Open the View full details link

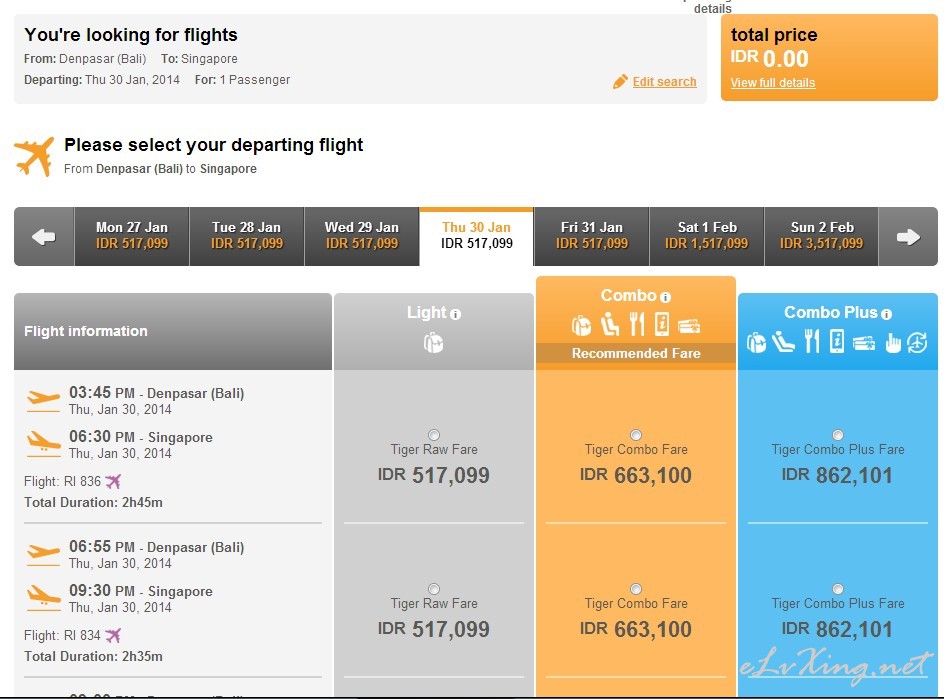point(772,83)
